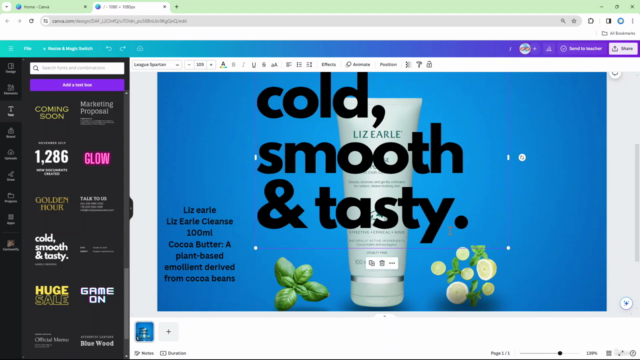Decrease font size with minus button
Viewport: 640px width, 360px height.
[189, 64]
